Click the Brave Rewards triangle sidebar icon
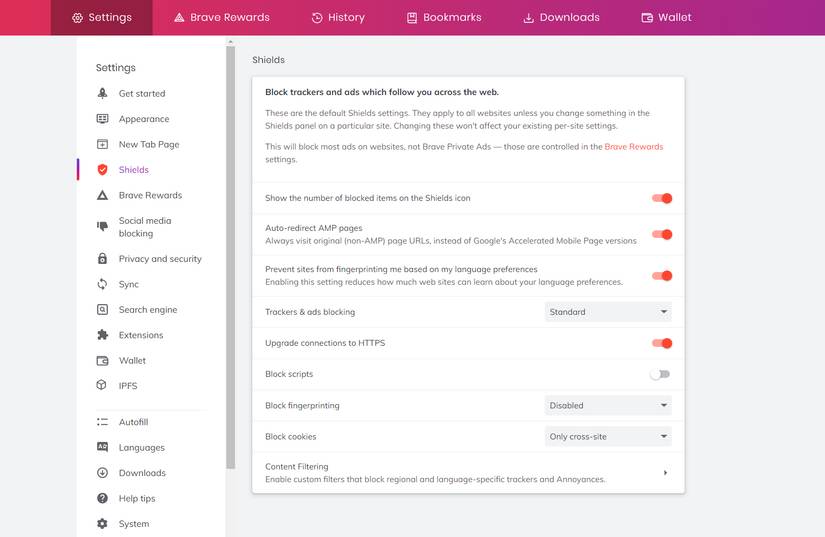Image resolution: width=825 pixels, height=537 pixels. [102, 195]
